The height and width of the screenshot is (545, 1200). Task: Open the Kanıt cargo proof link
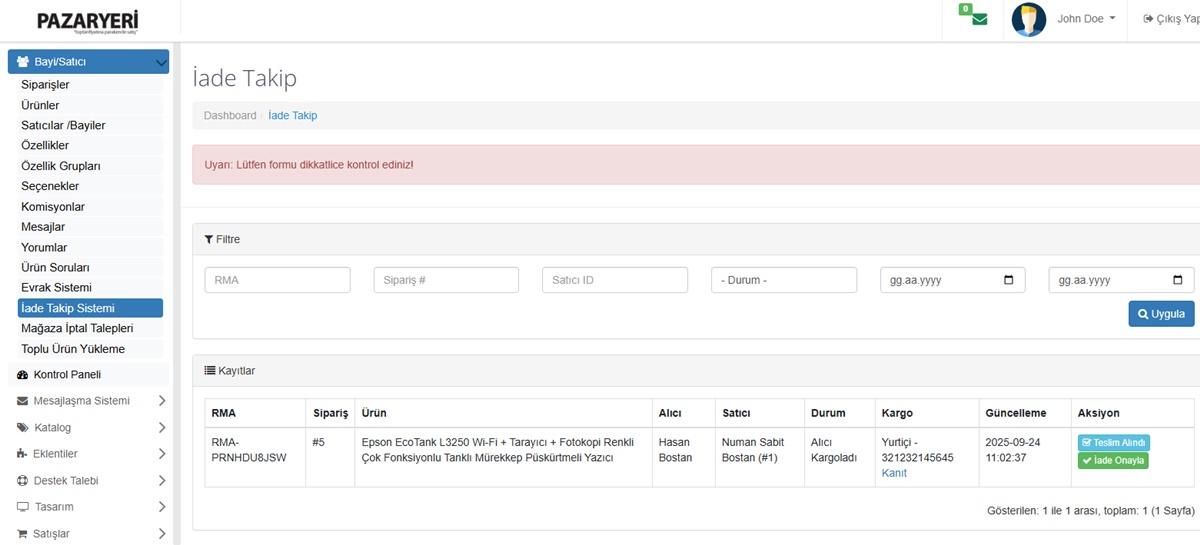click(894, 473)
